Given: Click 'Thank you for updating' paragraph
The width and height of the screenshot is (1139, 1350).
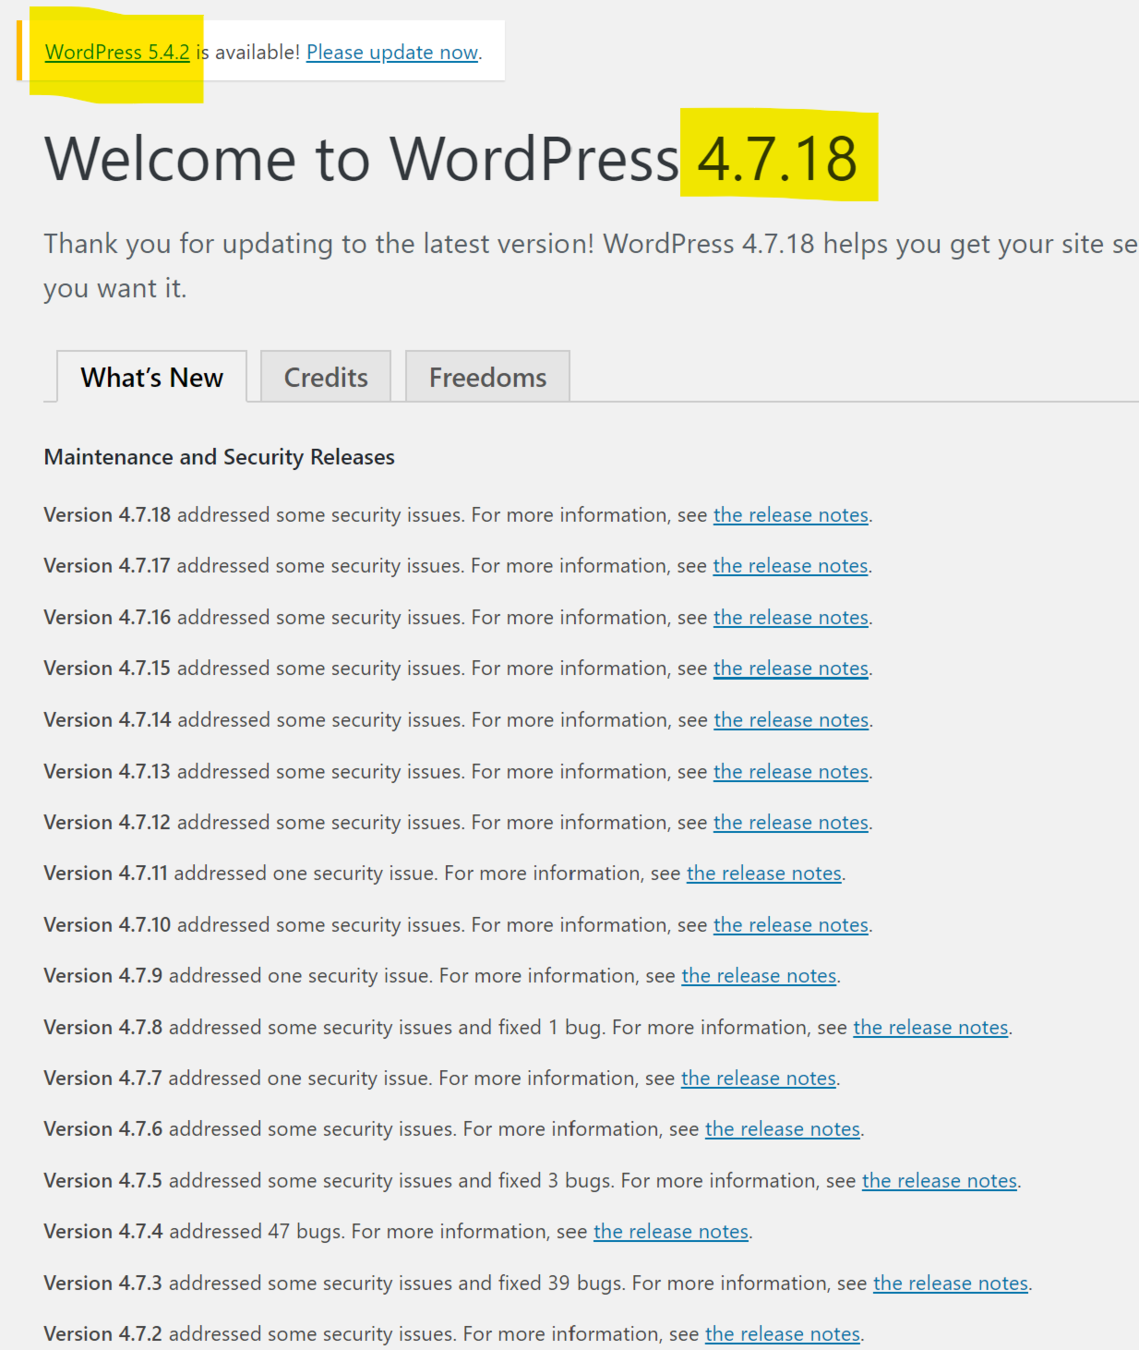Looking at the screenshot, I should (x=590, y=266).
